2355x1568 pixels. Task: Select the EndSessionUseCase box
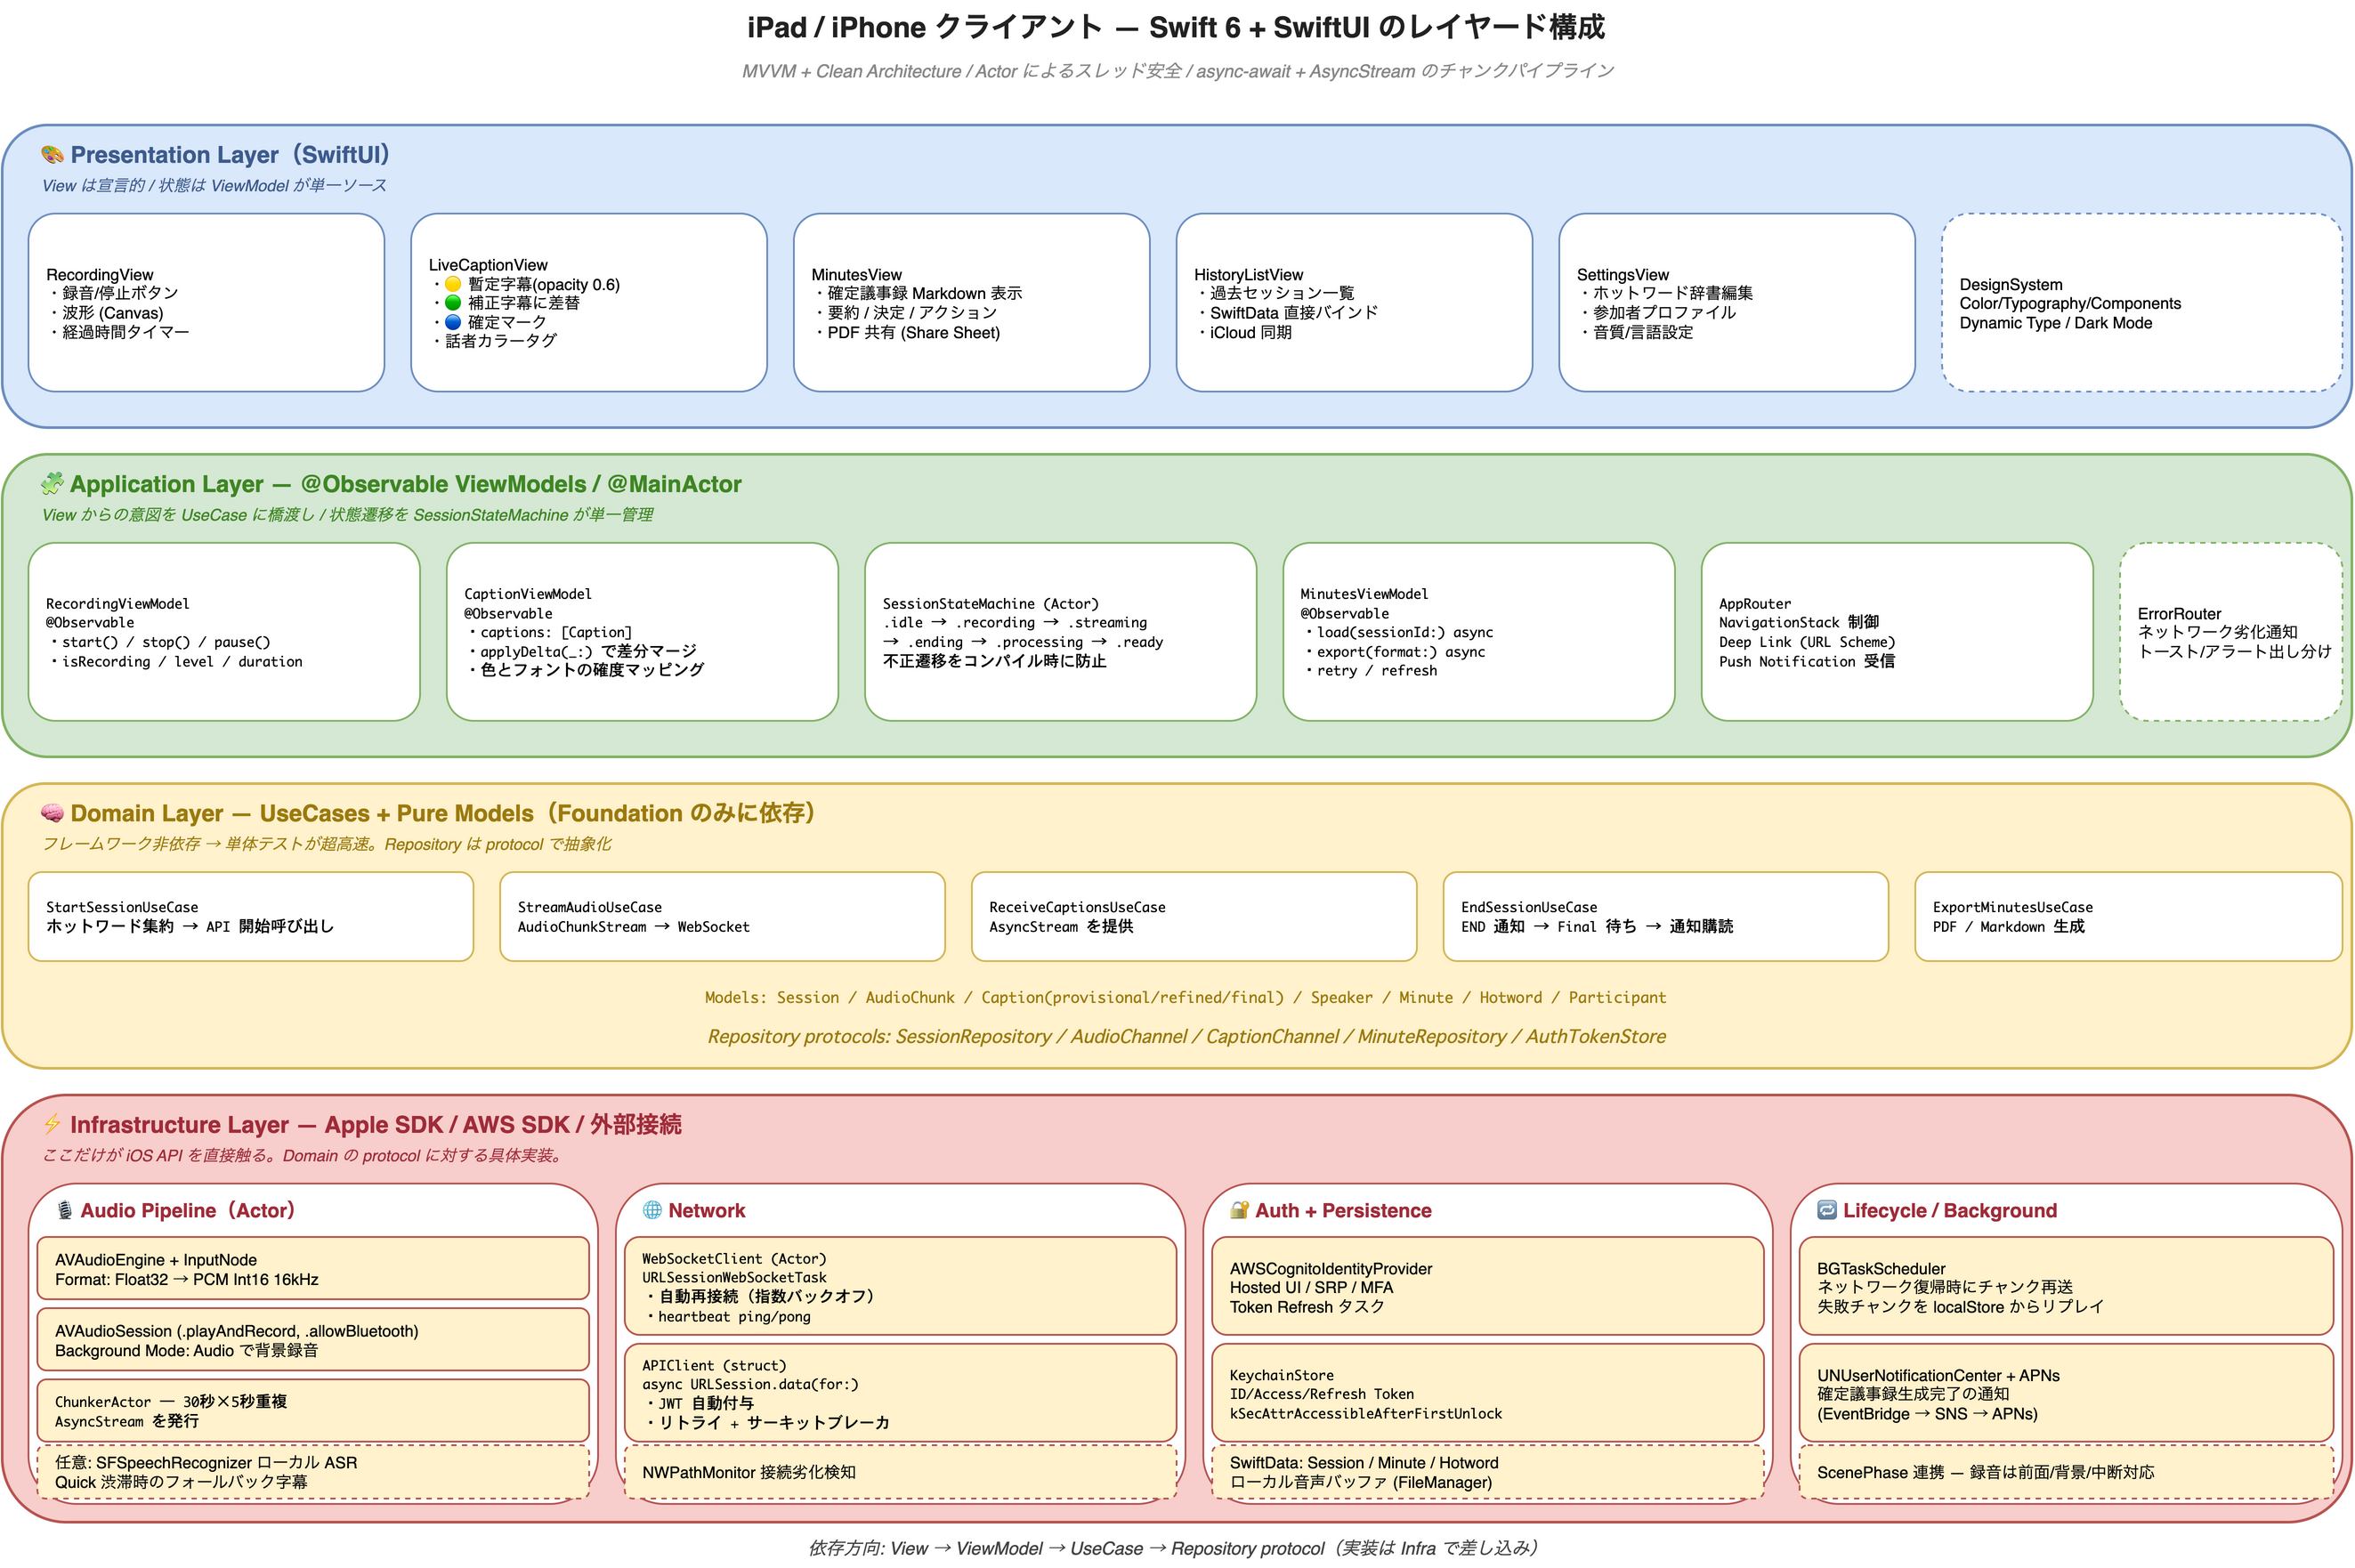point(1666,917)
